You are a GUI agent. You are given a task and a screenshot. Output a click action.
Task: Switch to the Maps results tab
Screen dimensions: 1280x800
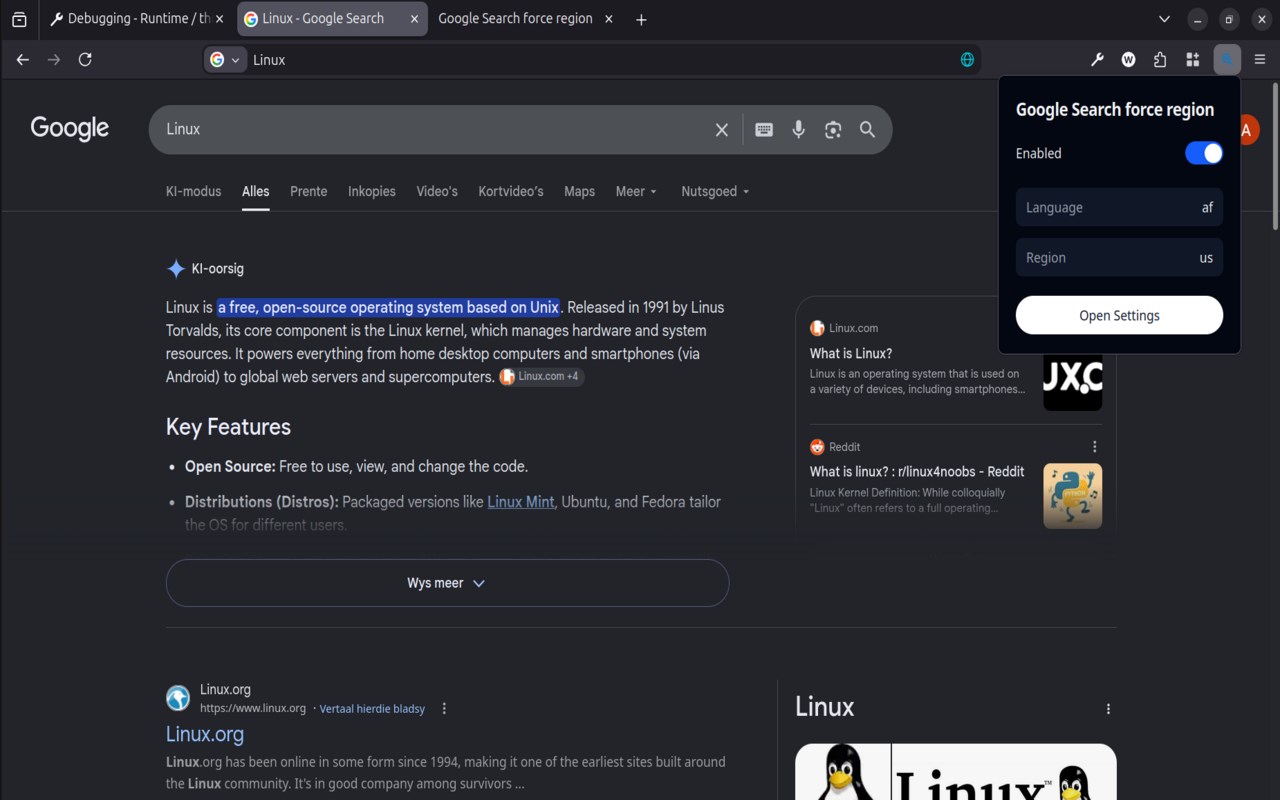(579, 191)
